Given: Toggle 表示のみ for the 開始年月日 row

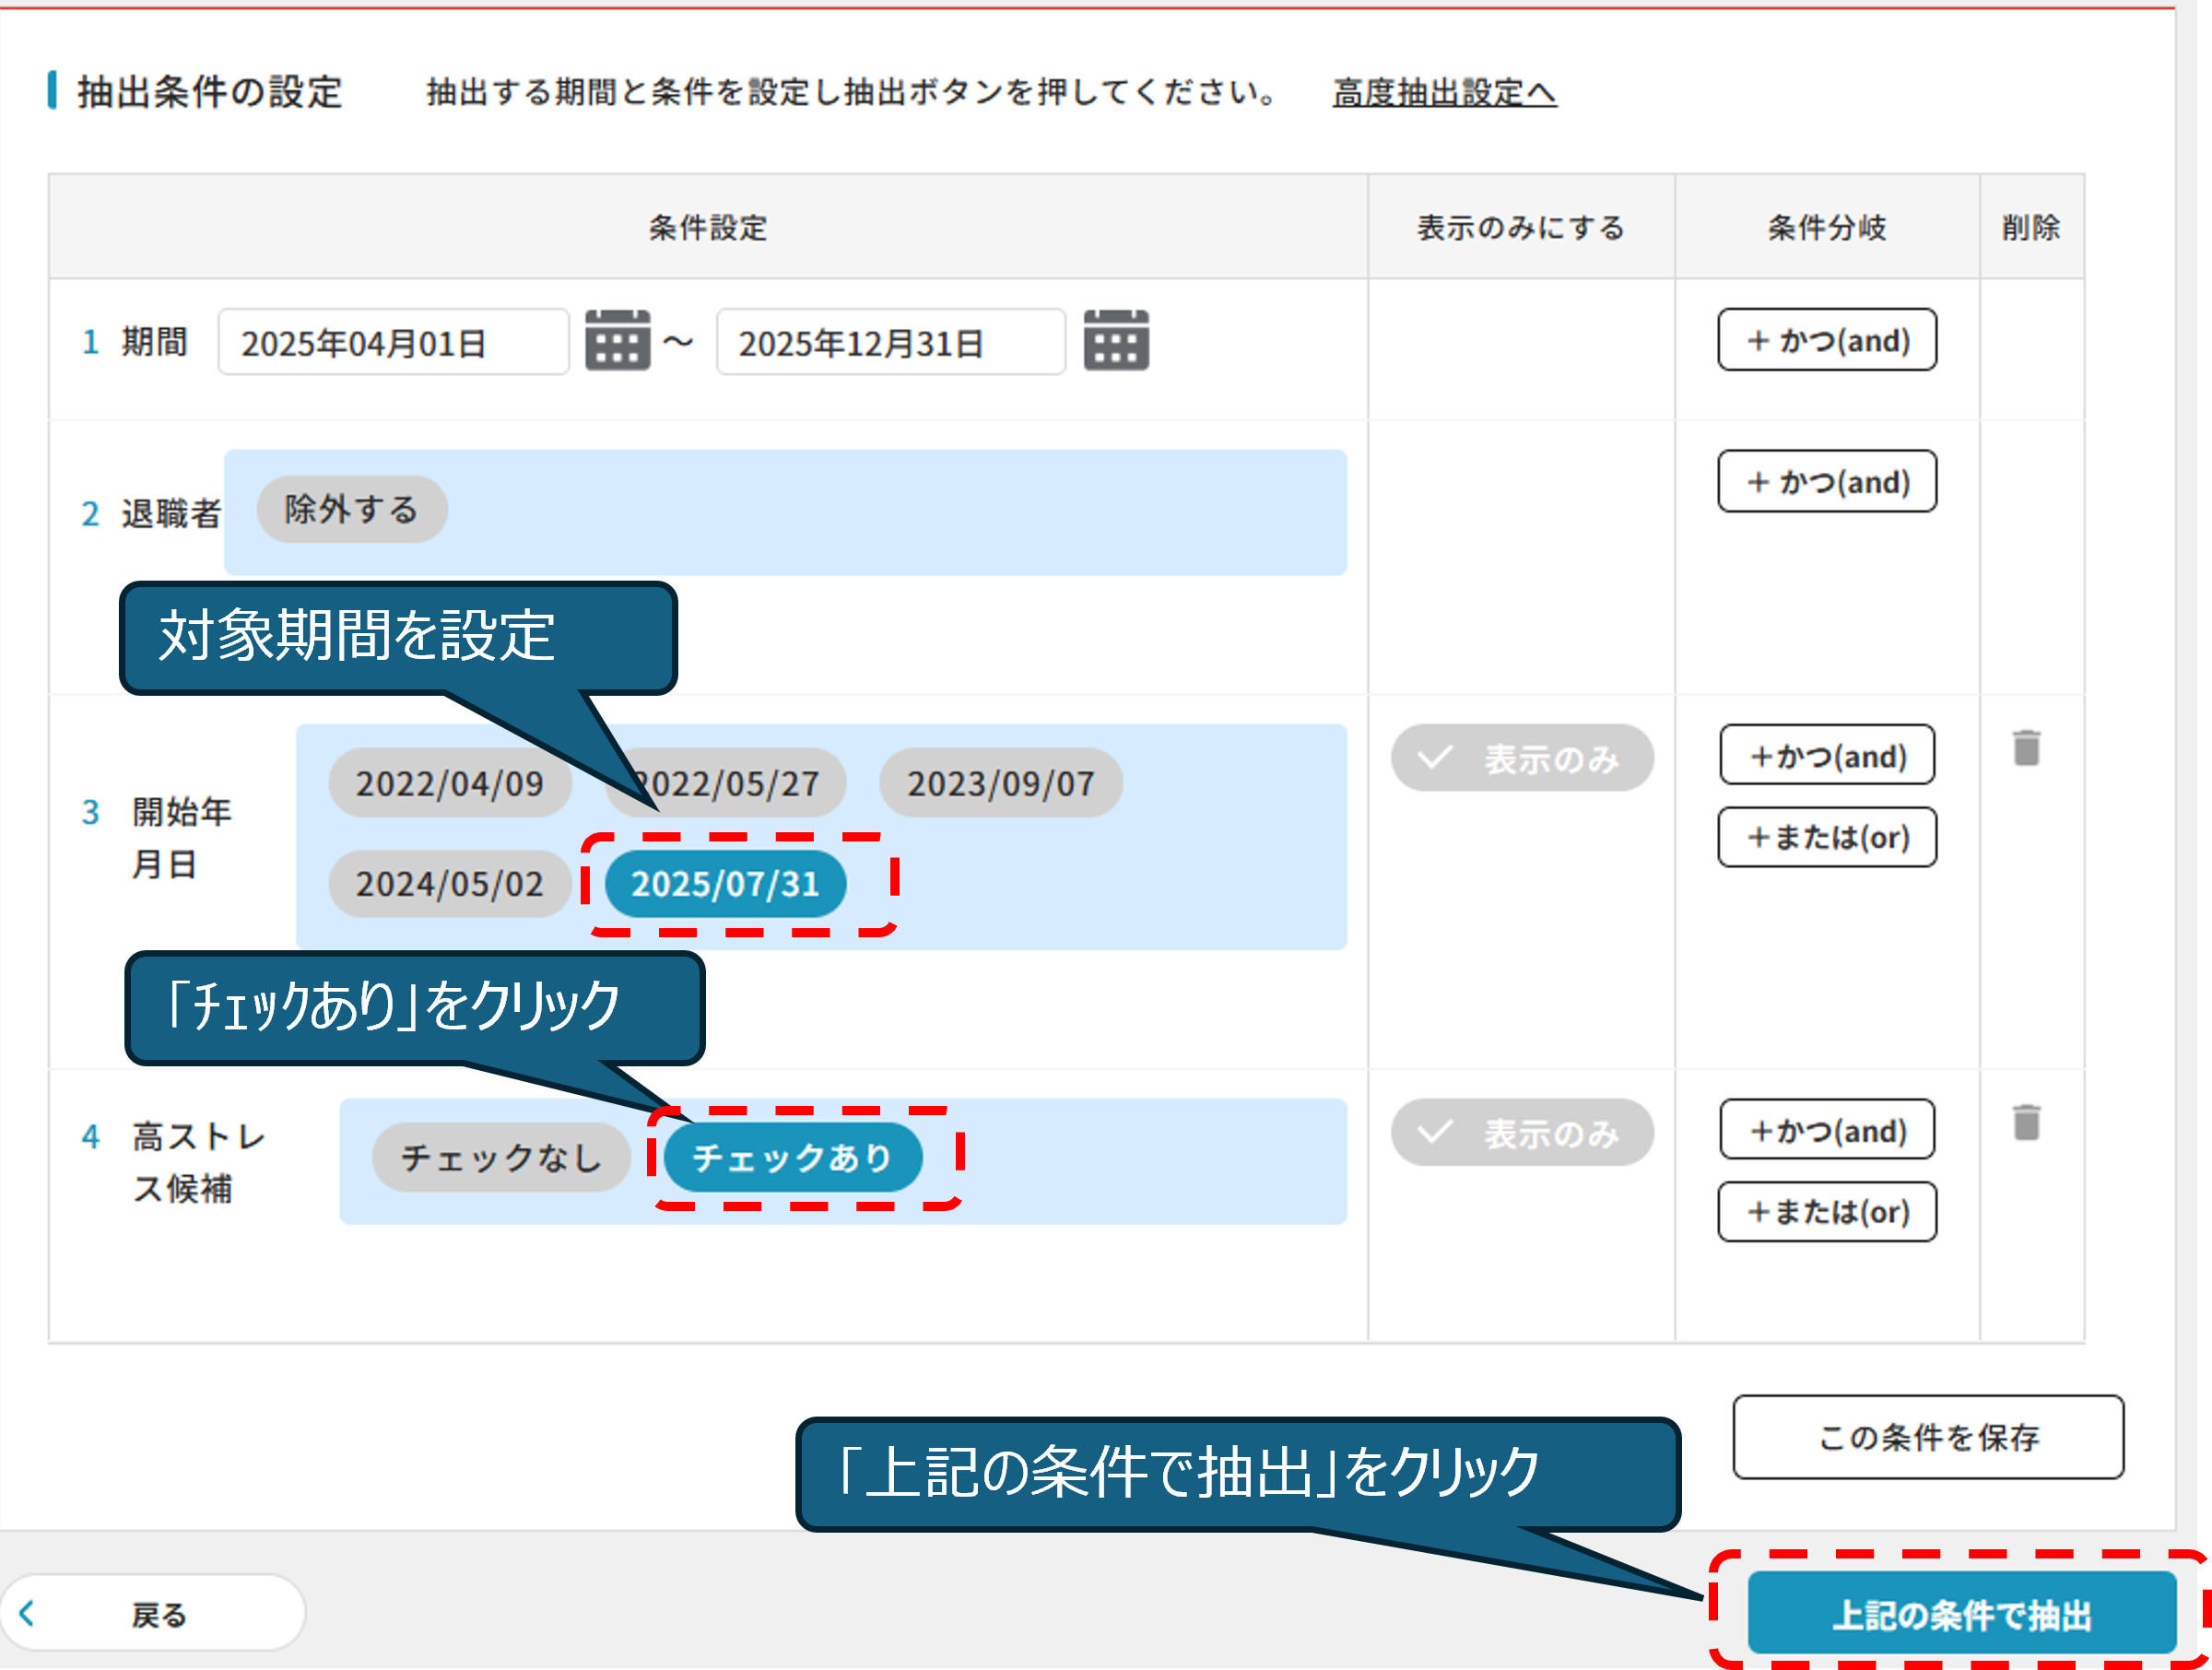Looking at the screenshot, I should (1521, 759).
